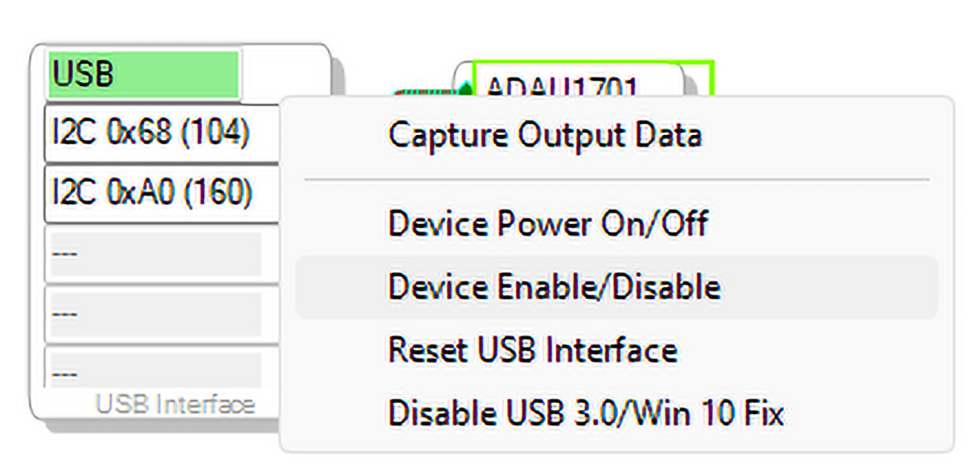Click the green pin on the ADAU1701 block
The width and height of the screenshot is (970, 474).
[464, 90]
